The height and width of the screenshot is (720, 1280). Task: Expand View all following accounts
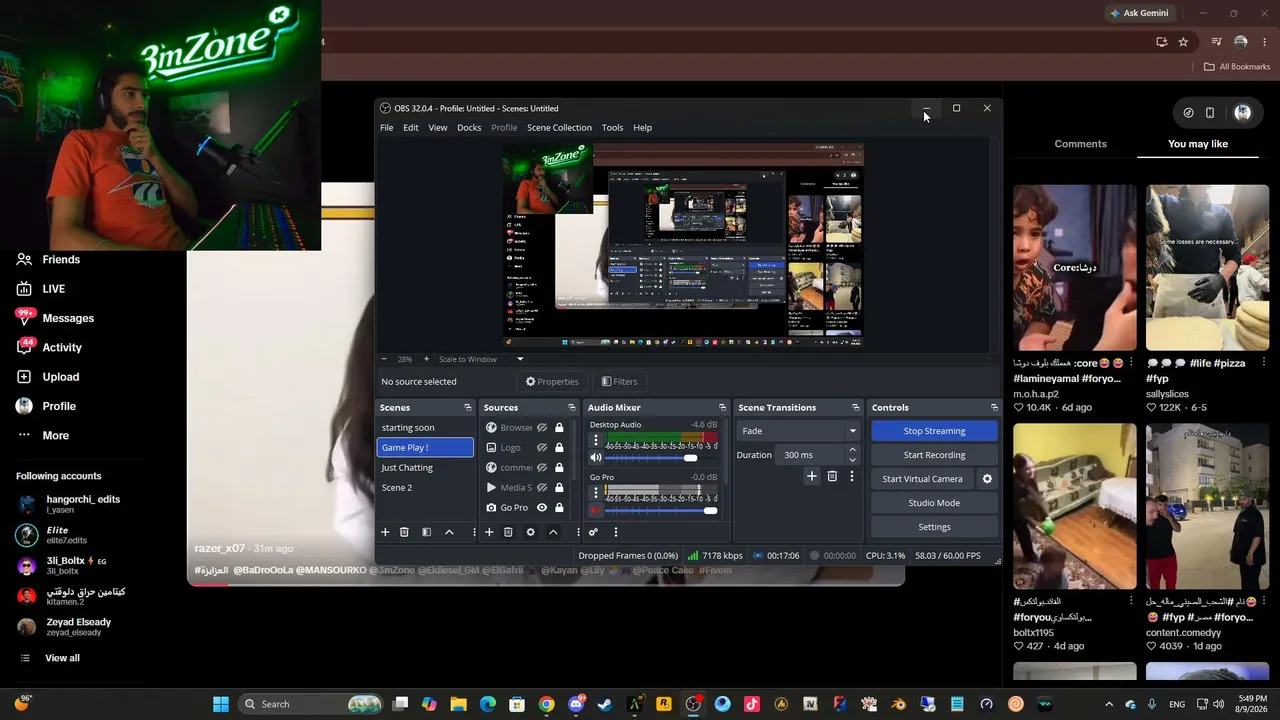50,658
